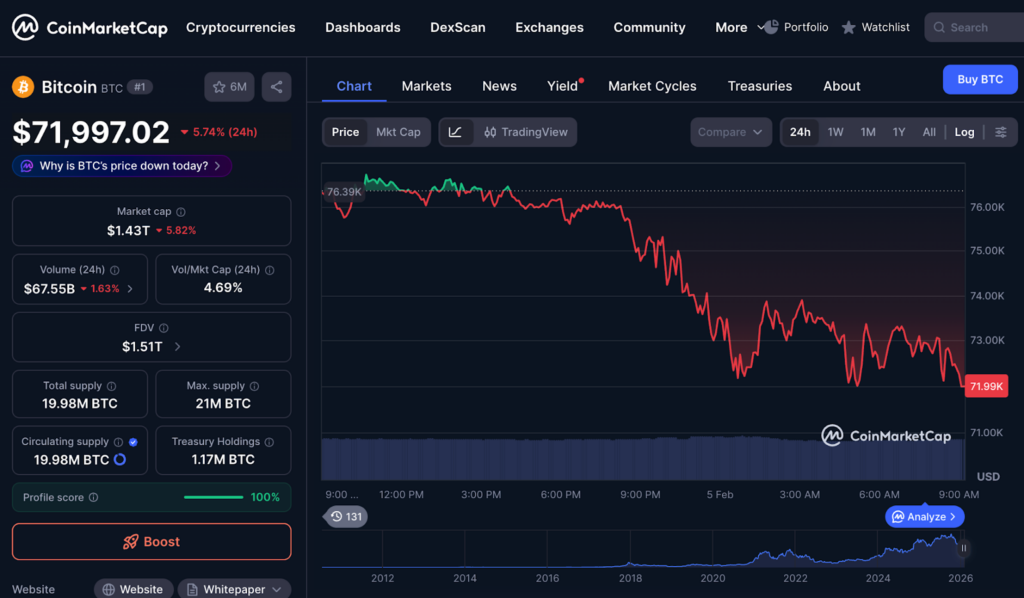Open the Compare dropdown

(x=730, y=132)
